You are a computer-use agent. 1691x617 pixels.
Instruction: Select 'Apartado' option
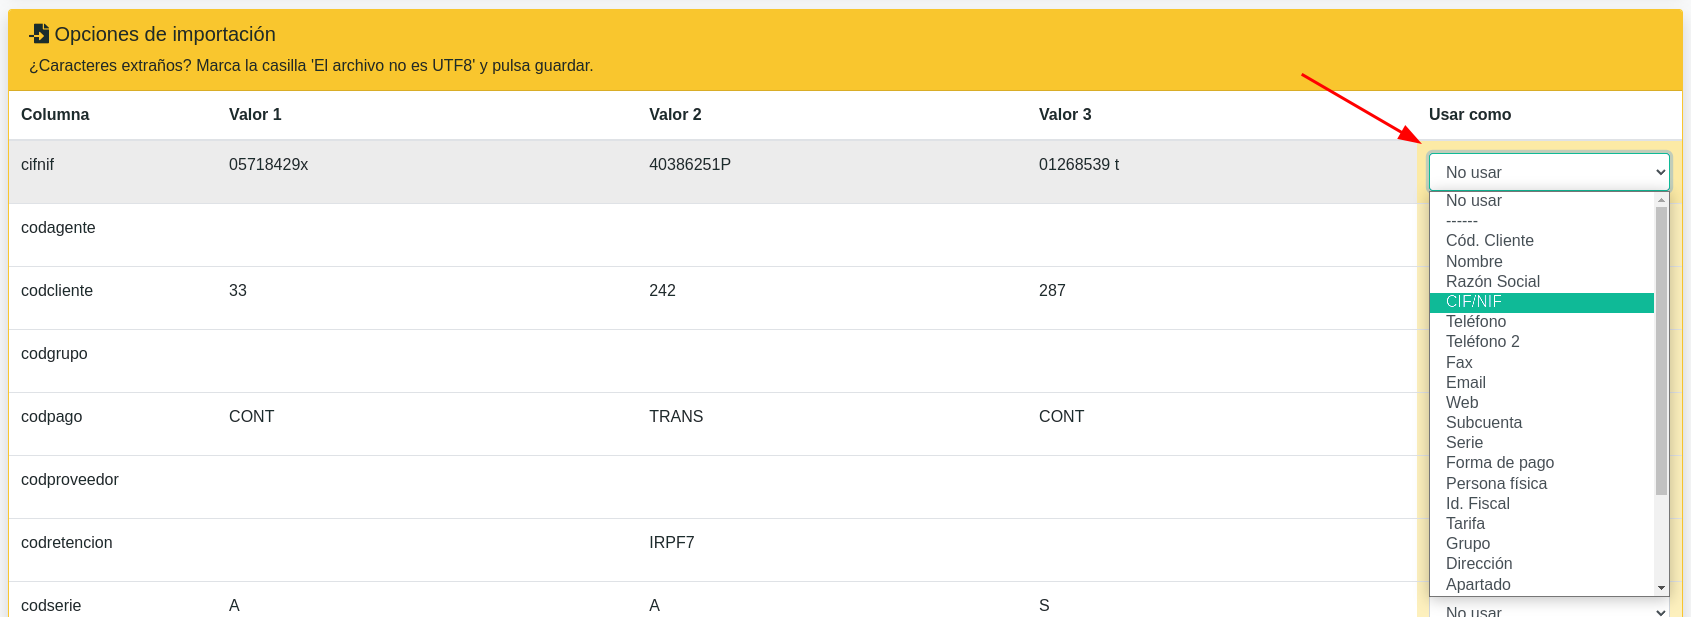click(1542, 585)
